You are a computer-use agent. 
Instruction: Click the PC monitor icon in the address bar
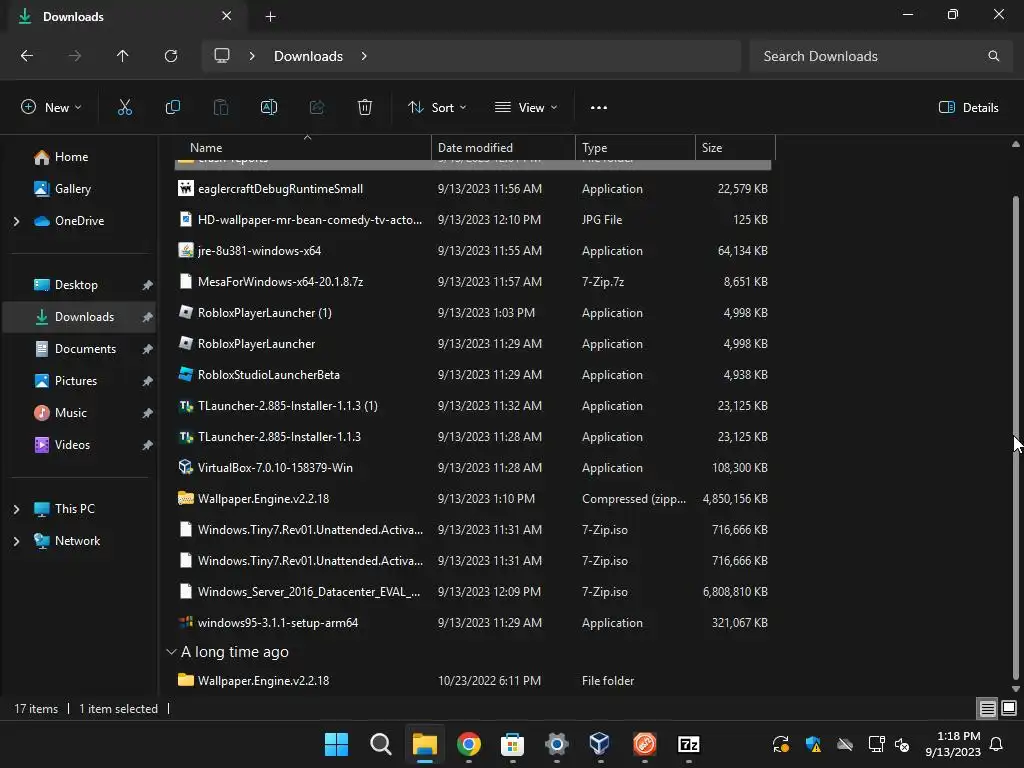222,56
